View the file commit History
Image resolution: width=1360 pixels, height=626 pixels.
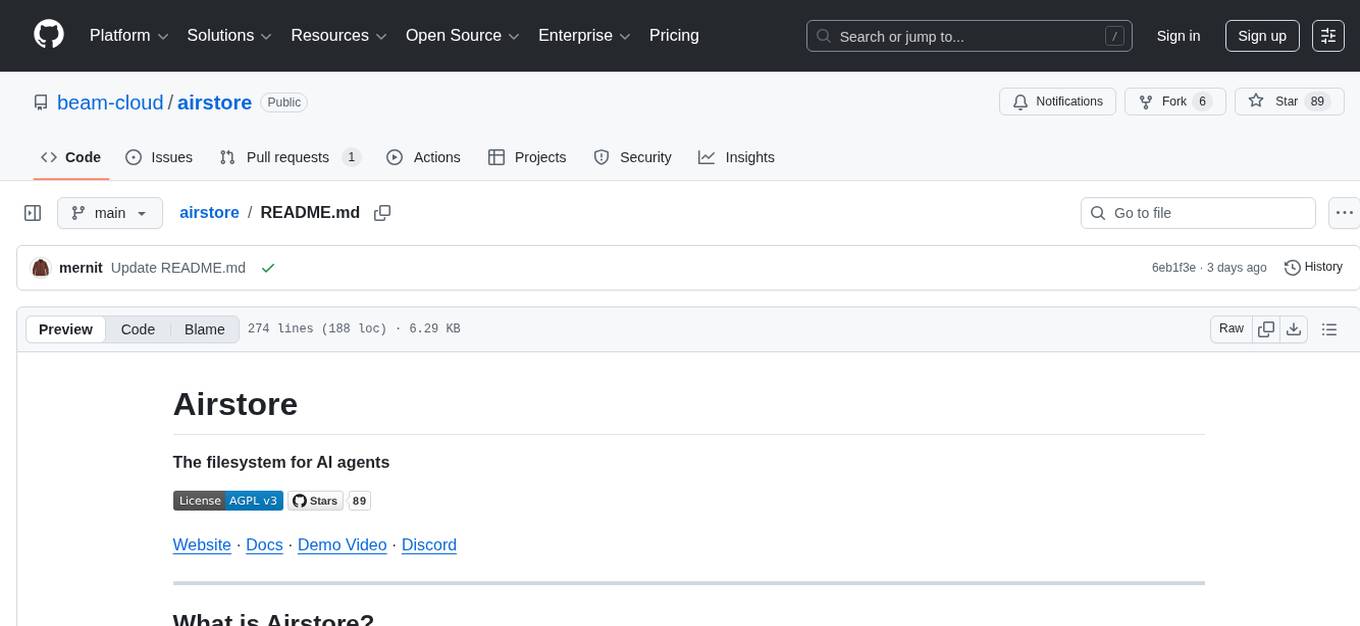click(x=1313, y=267)
